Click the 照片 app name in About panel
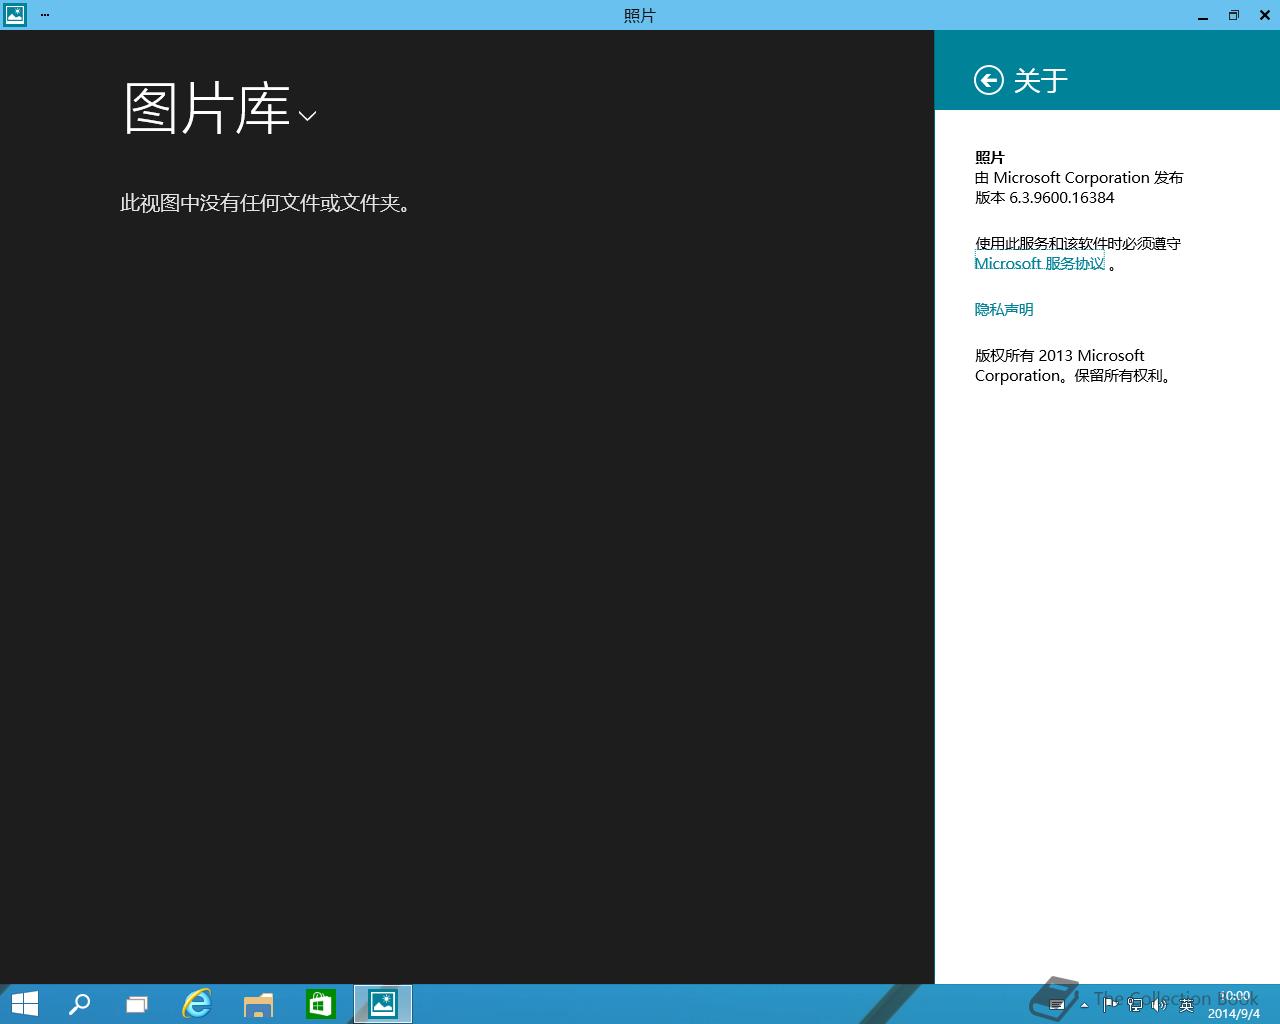Image resolution: width=1280 pixels, height=1024 pixels. [990, 158]
